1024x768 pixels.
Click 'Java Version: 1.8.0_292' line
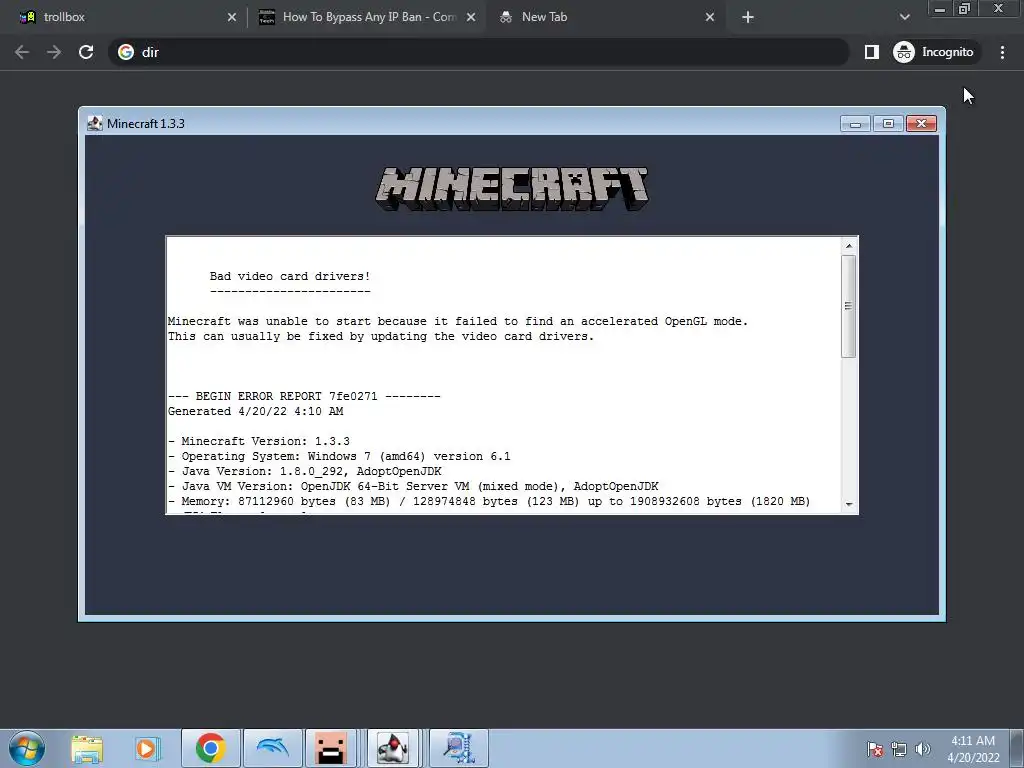point(305,472)
